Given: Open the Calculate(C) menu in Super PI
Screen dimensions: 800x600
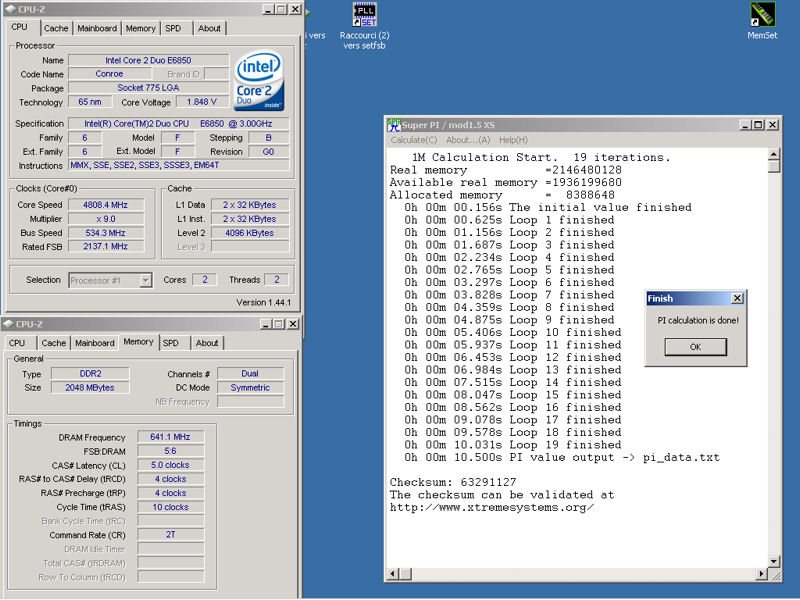Looking at the screenshot, I should point(414,140).
